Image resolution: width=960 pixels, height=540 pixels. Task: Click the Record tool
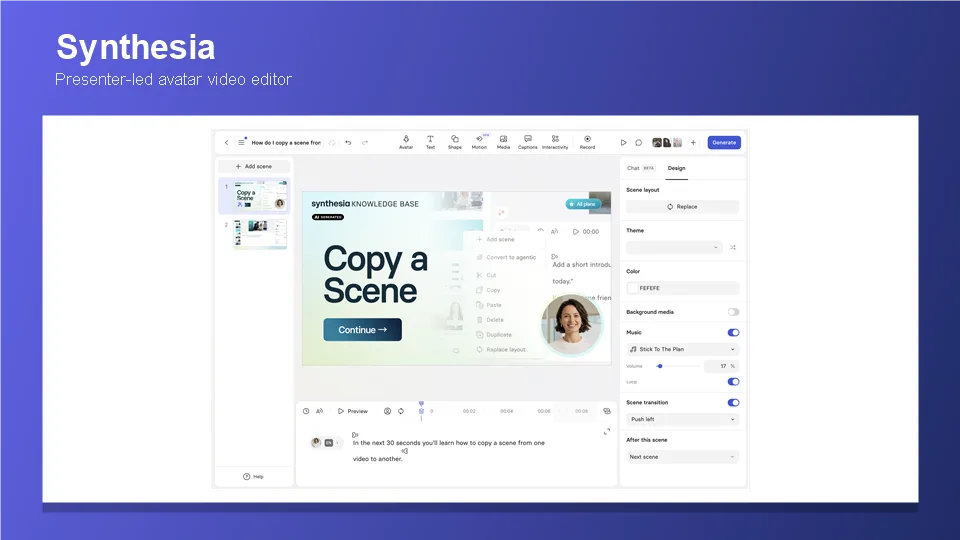click(x=587, y=142)
